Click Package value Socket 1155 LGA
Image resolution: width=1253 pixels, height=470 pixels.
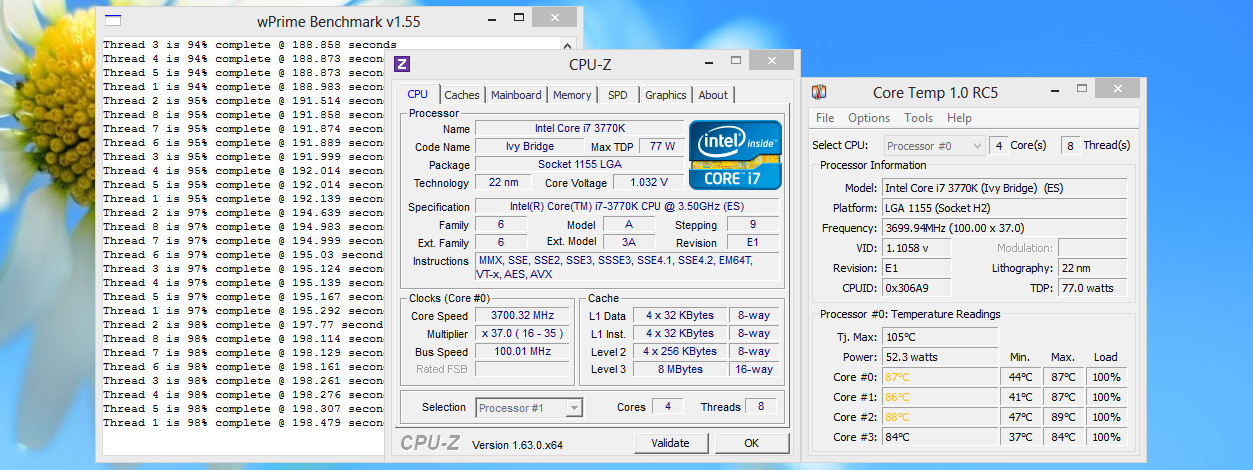click(579, 165)
